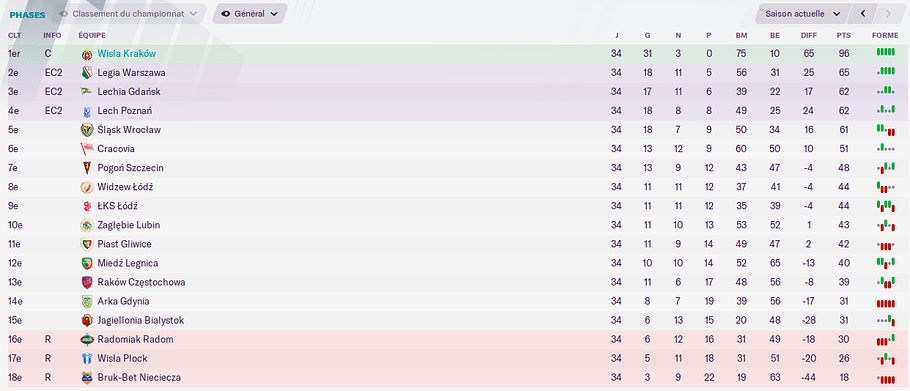
Task: Select the Arka Gdynia table row
Action: tap(454, 302)
